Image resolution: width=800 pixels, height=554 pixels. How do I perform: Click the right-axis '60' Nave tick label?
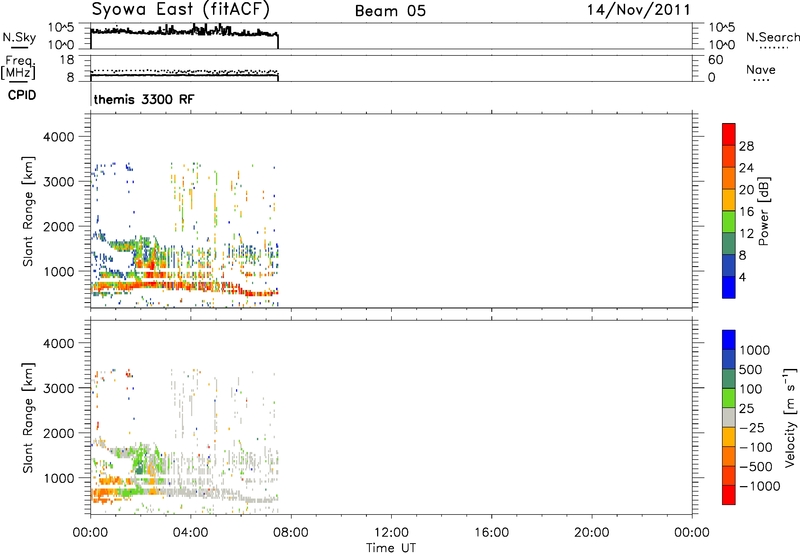(x=715, y=60)
